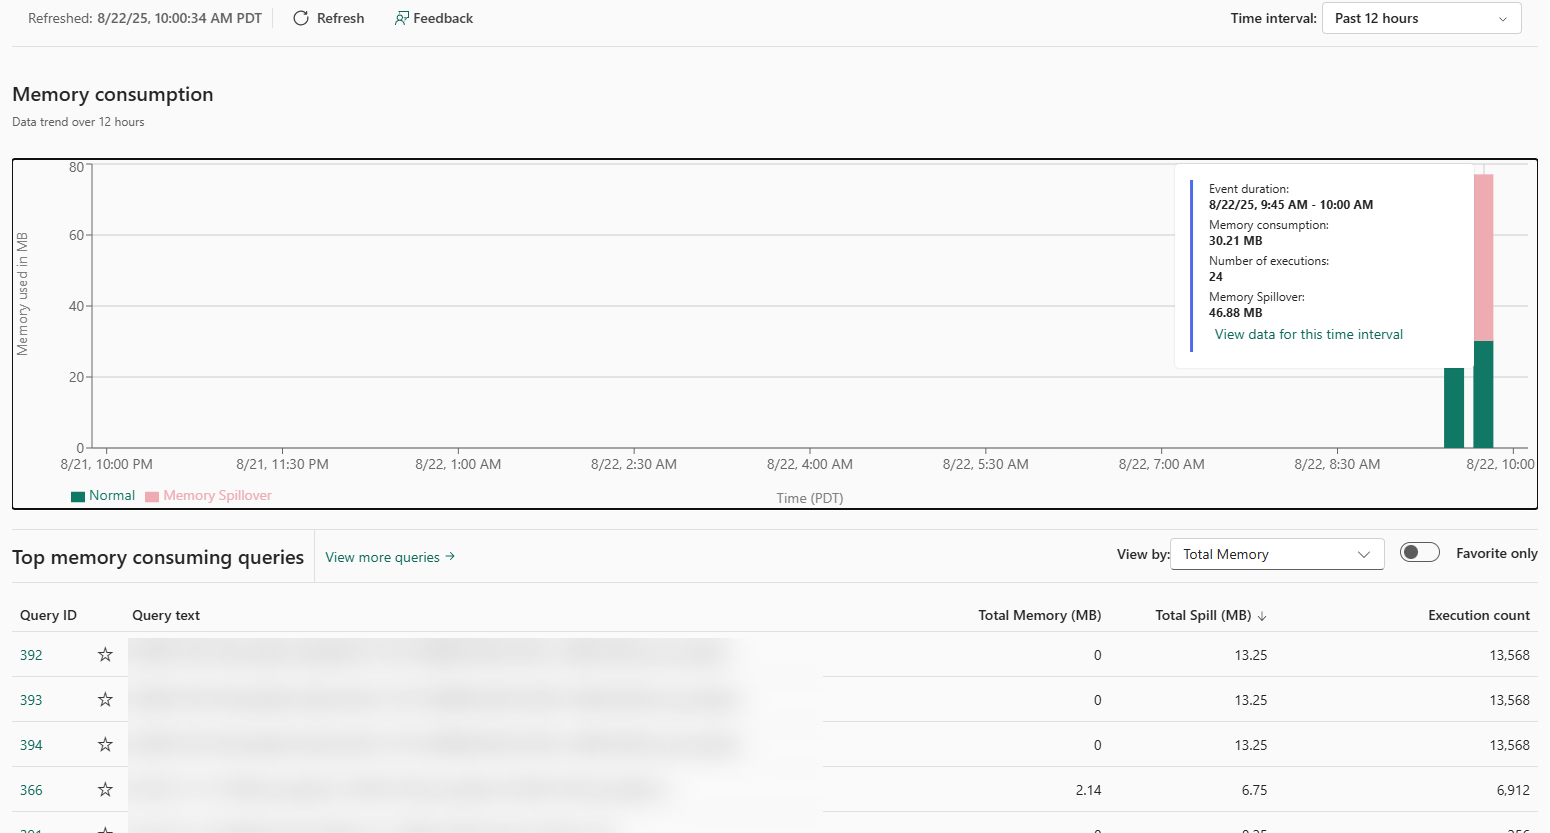Viewport: 1550px width, 833px height.
Task: Open query ID 392 link
Action: coord(31,655)
